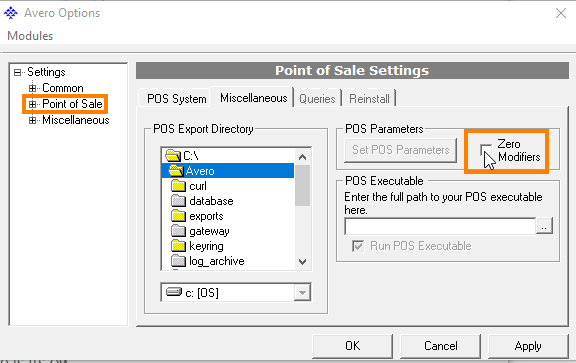576x363 pixels.
Task: Enable the Zero Modifiers checkbox
Action: (486, 150)
